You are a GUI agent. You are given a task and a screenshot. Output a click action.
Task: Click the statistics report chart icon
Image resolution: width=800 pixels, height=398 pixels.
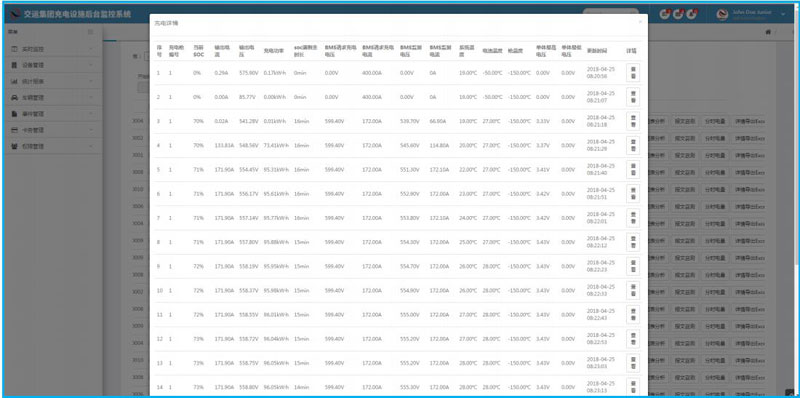[x=14, y=82]
